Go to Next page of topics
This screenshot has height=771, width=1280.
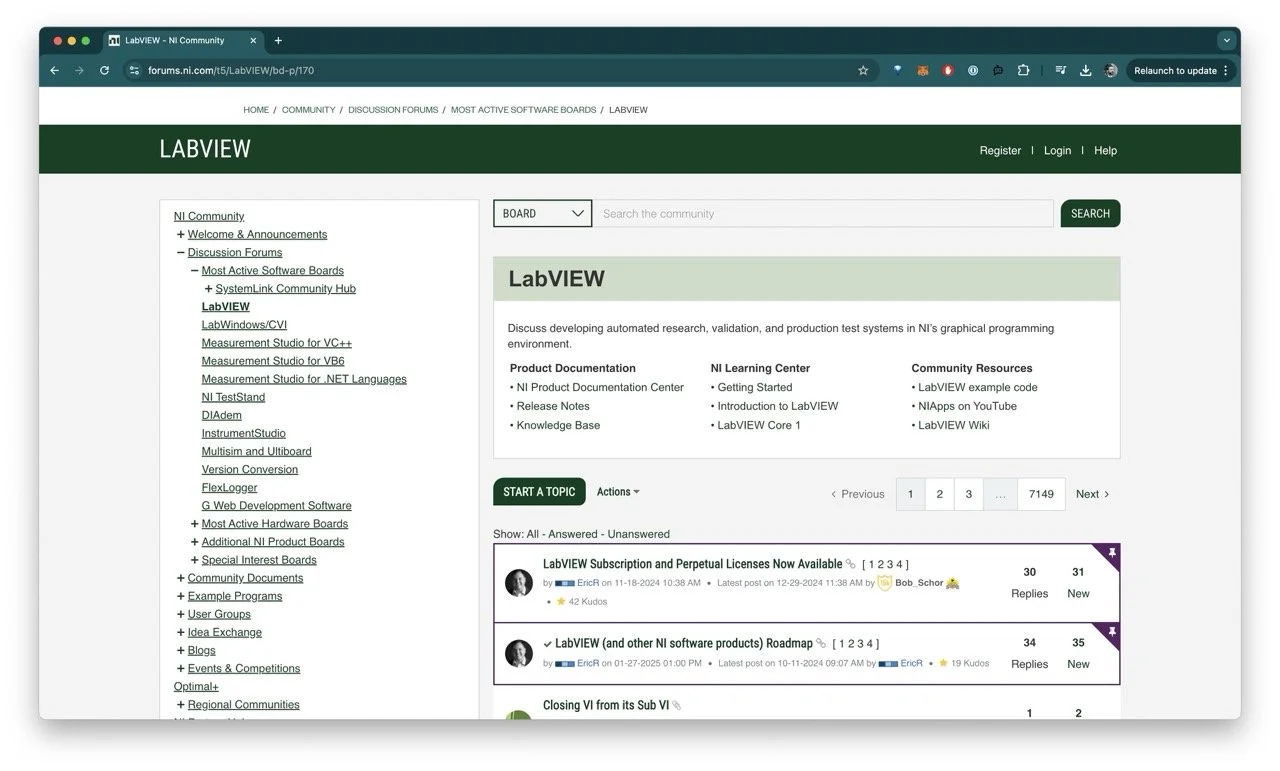pos(1092,494)
